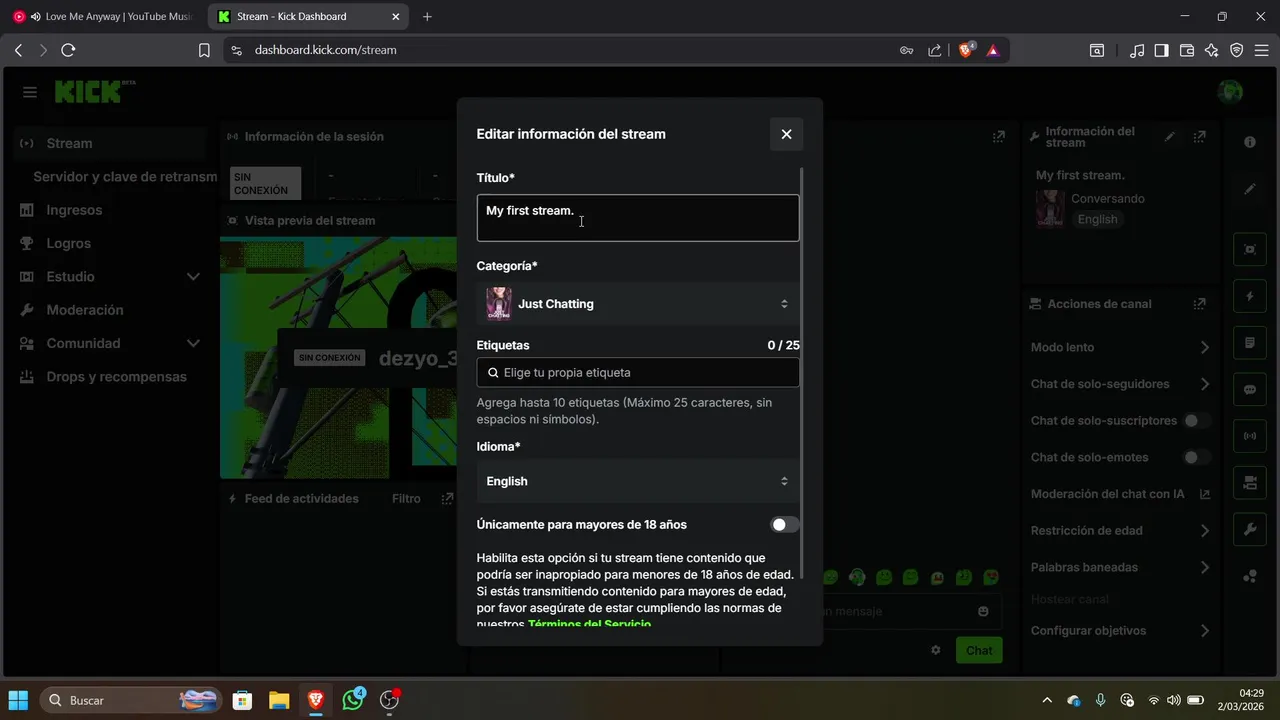Pop out the chat panel
The width and height of the screenshot is (1280, 720).
[x=998, y=137]
